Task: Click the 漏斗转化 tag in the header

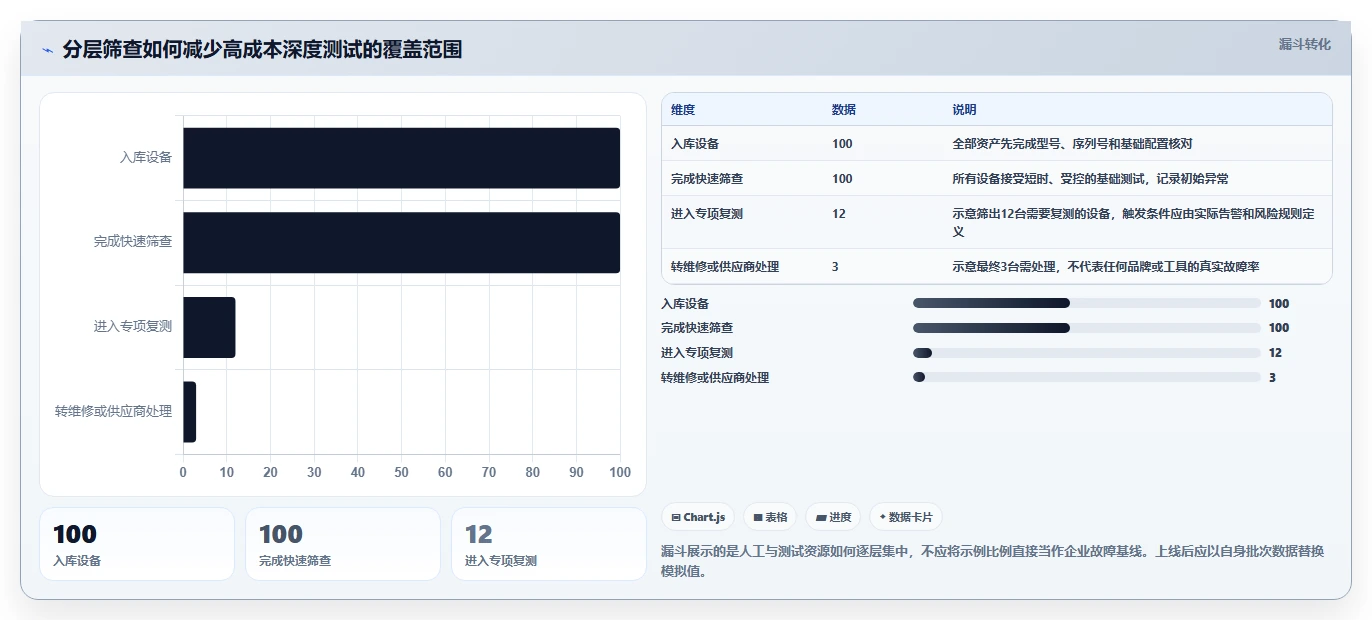Action: pos(1304,44)
